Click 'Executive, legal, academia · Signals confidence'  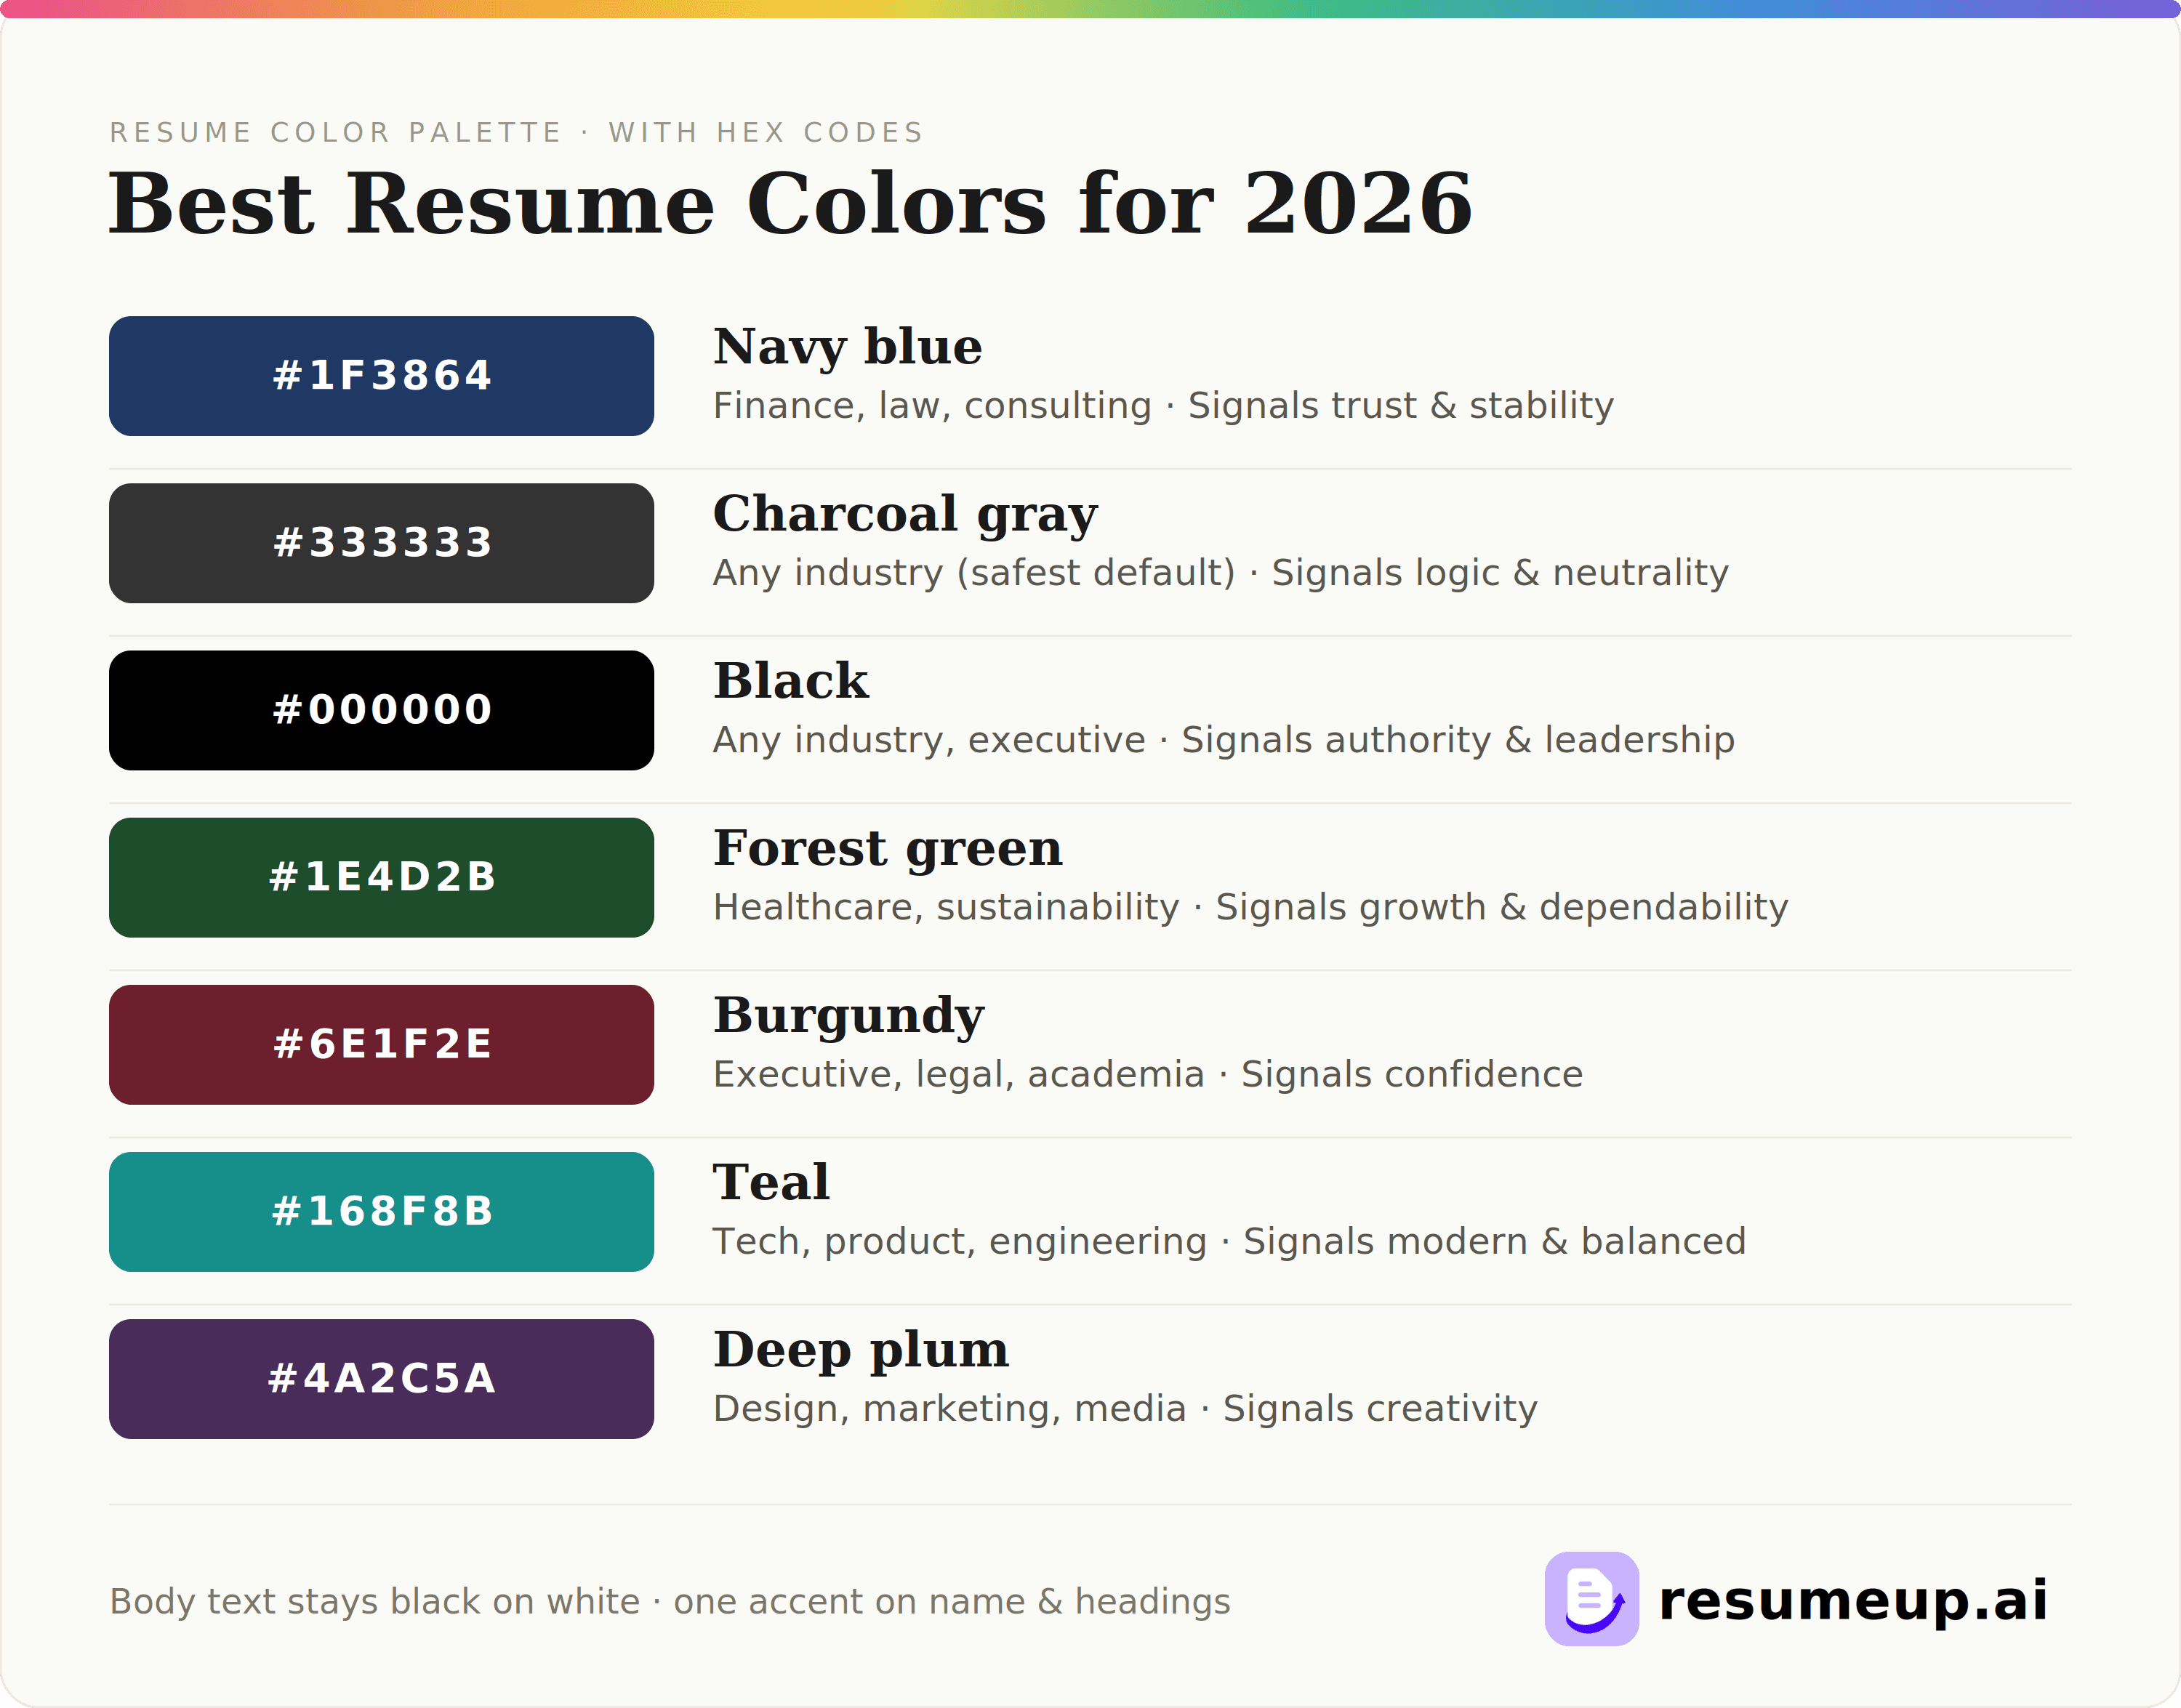point(1148,1074)
